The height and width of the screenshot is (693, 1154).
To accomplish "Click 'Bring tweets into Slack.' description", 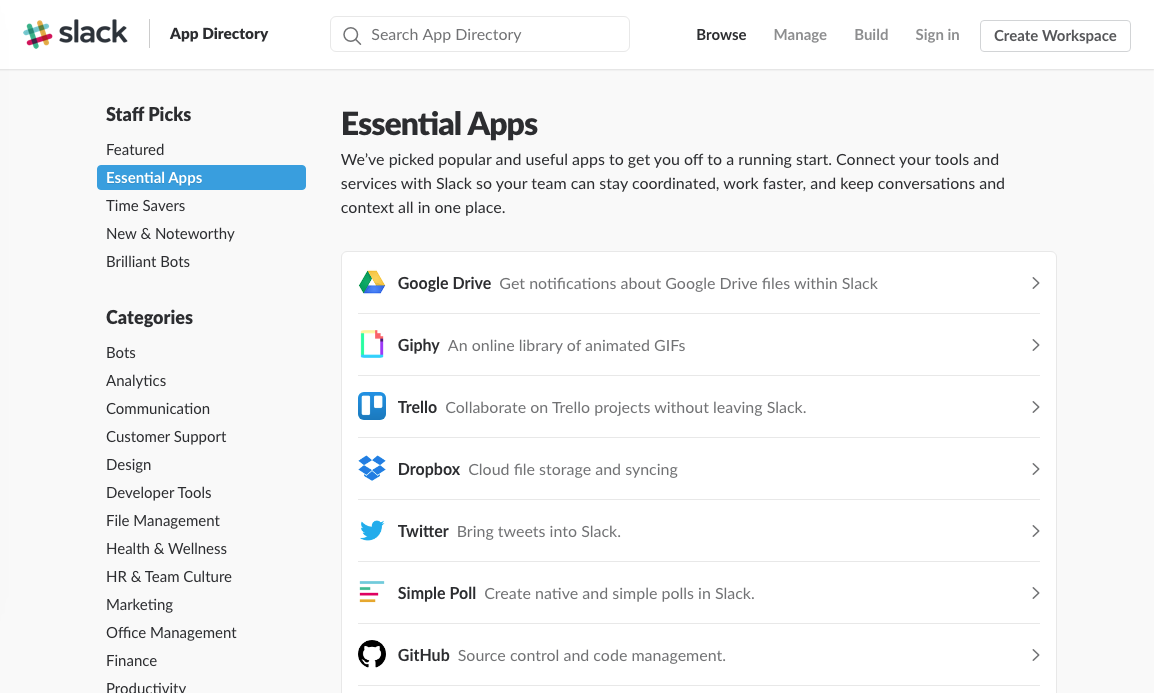I will click(539, 531).
